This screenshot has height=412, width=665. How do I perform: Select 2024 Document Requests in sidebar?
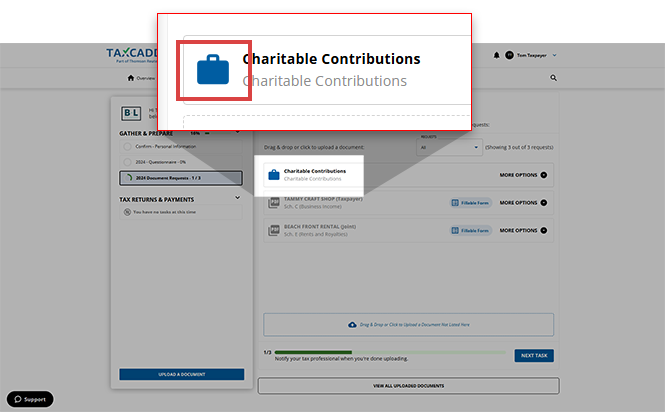[181, 178]
